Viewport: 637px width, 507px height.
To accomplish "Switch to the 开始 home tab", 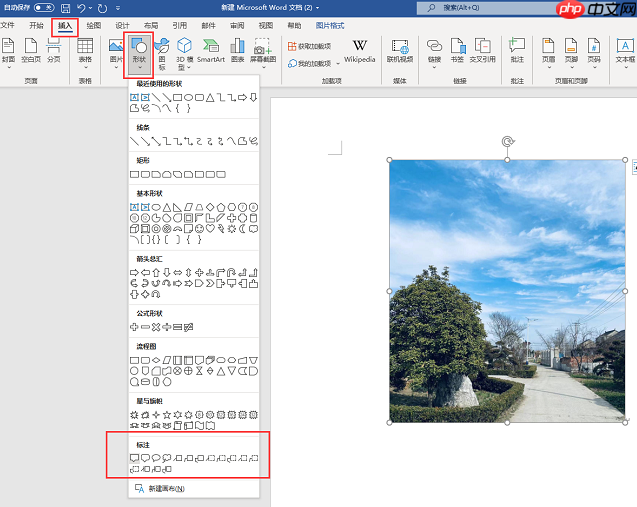I will pos(36,26).
